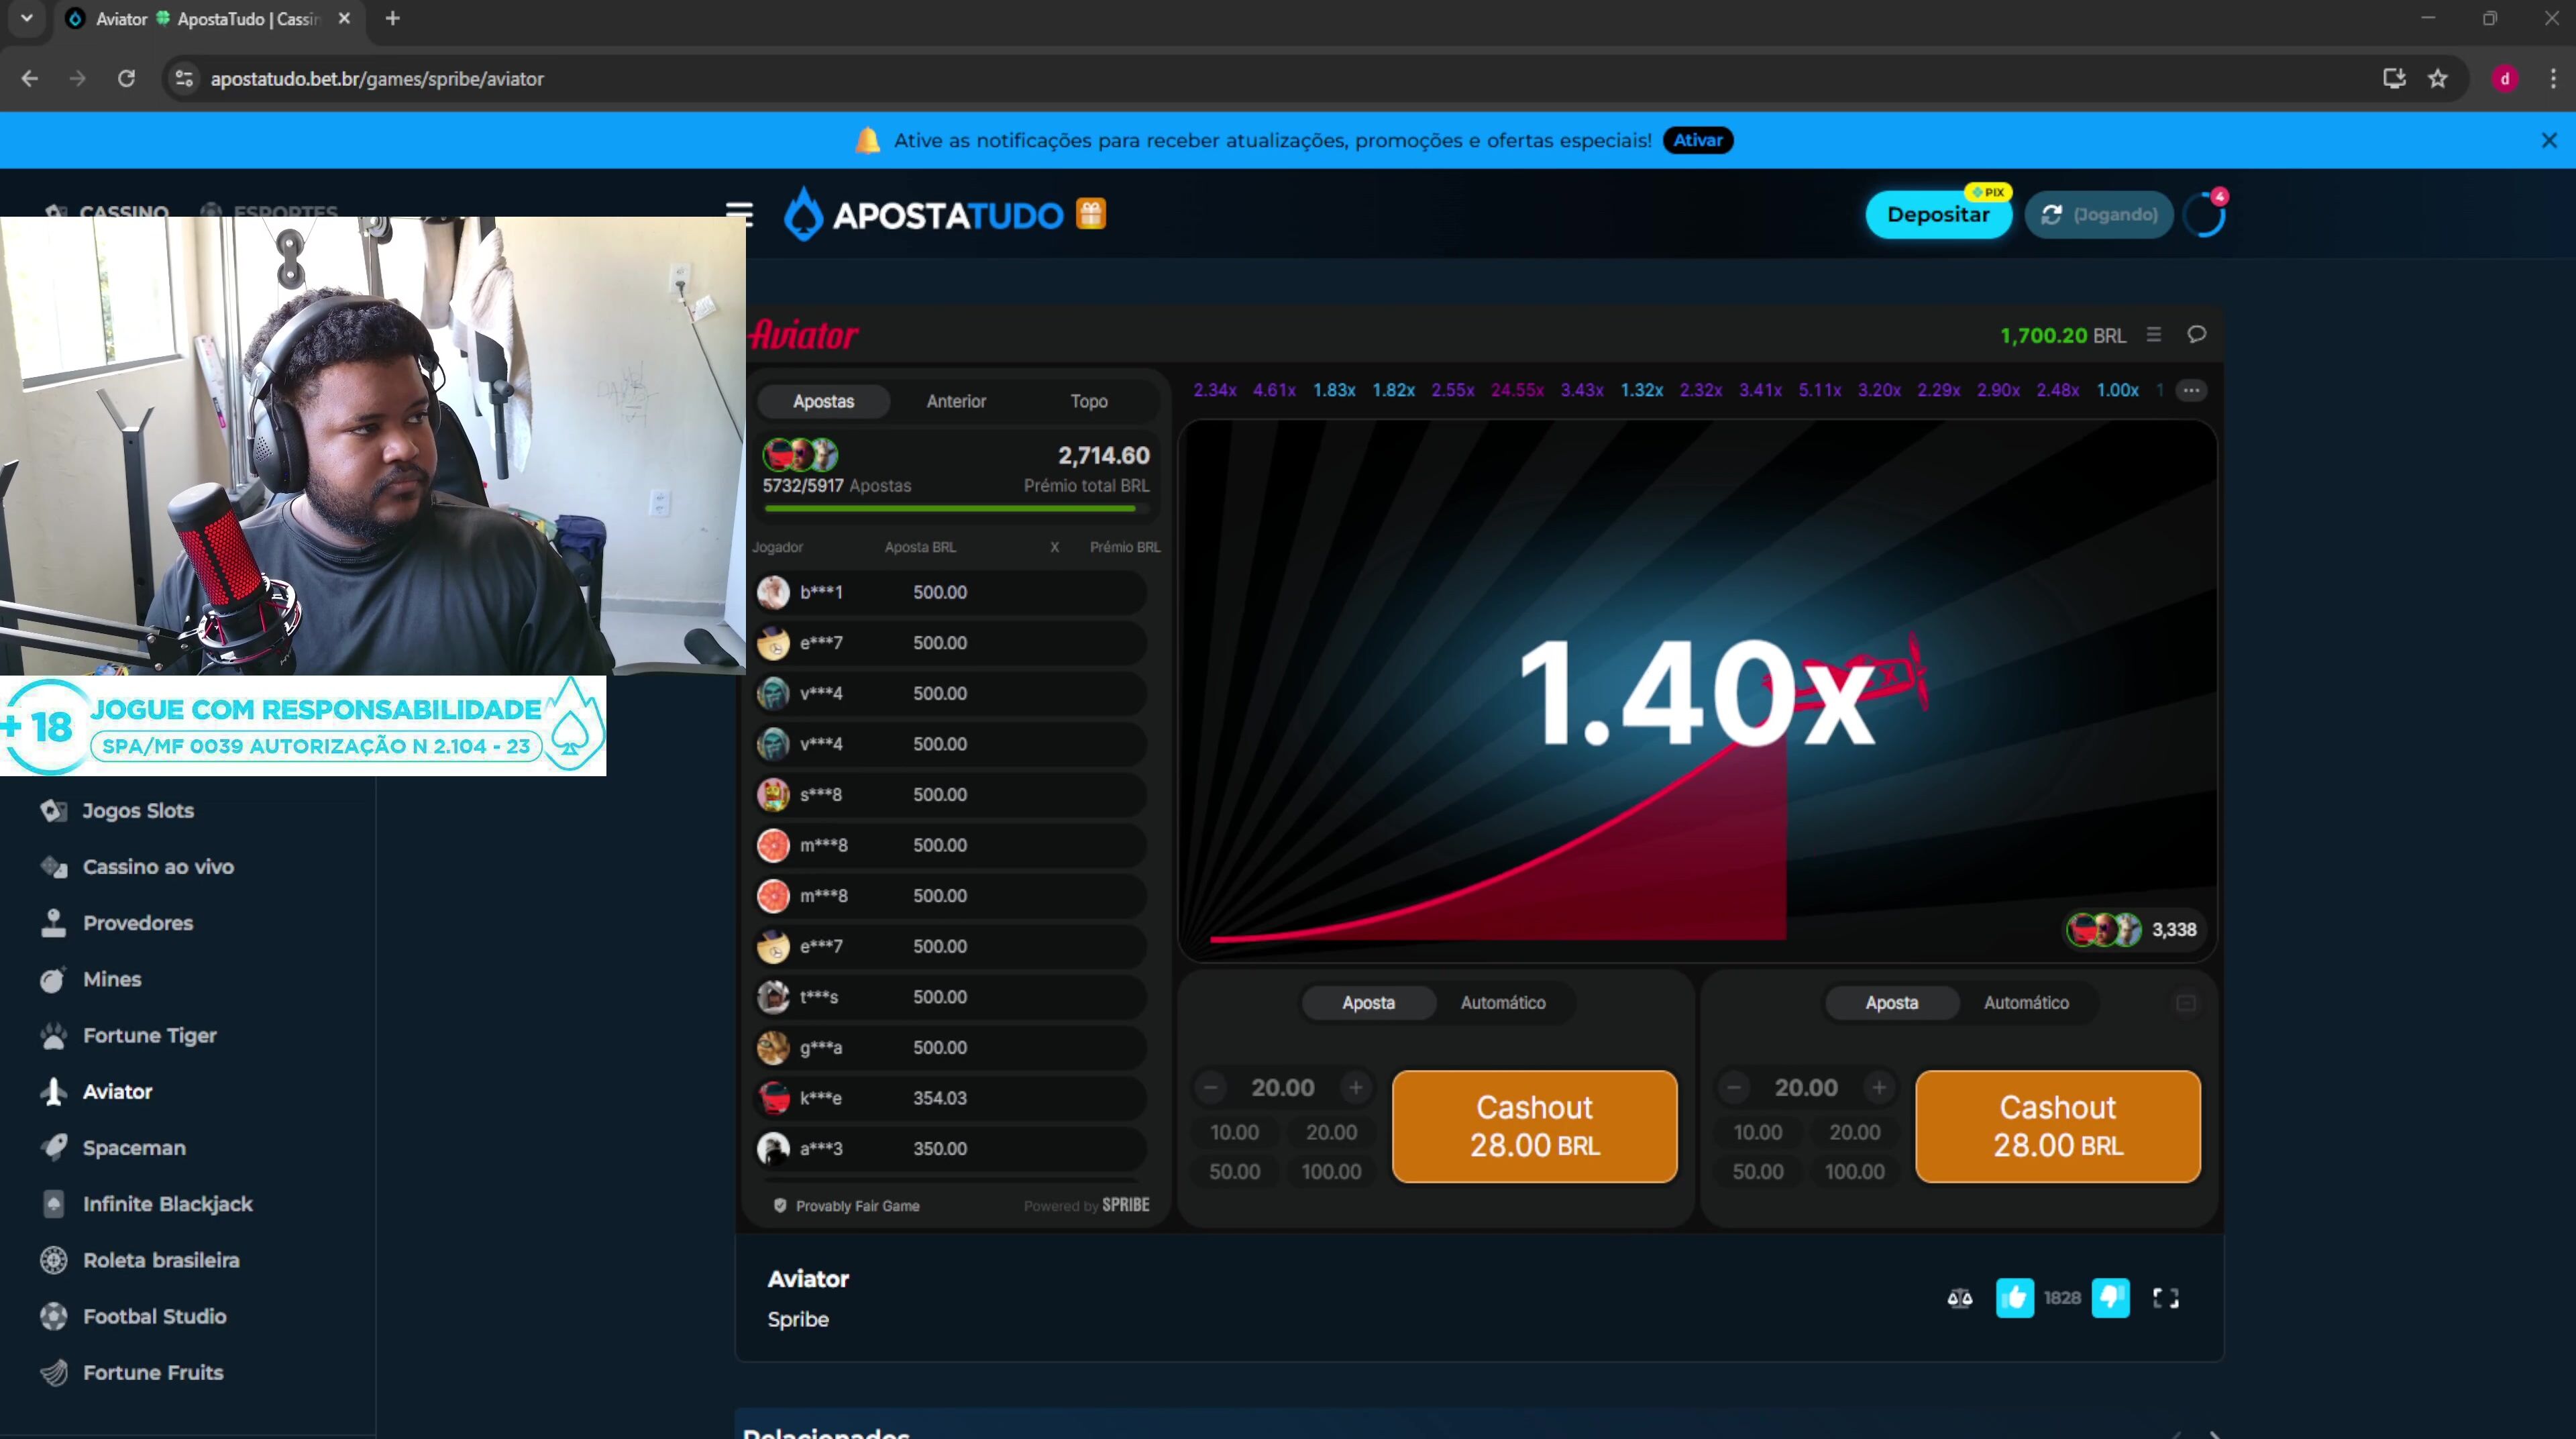Open the Aviator game menu lines icon
2576x1439 pixels.
click(x=2154, y=335)
